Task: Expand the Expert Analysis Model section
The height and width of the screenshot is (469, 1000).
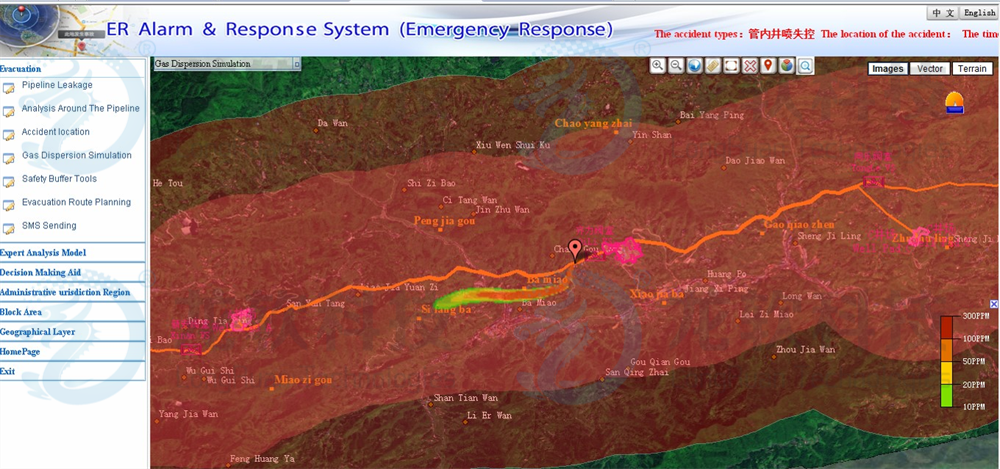Action: pyautogui.click(x=43, y=253)
